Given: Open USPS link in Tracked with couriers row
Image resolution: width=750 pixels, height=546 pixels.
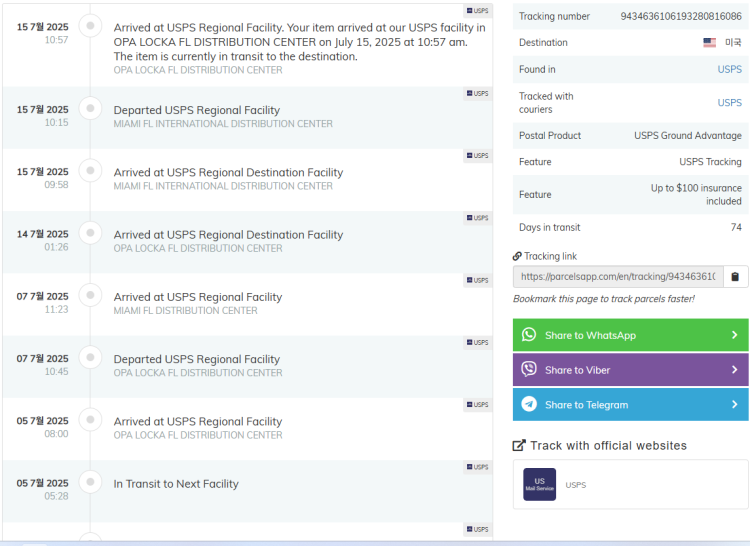Looking at the screenshot, I should coord(729,103).
